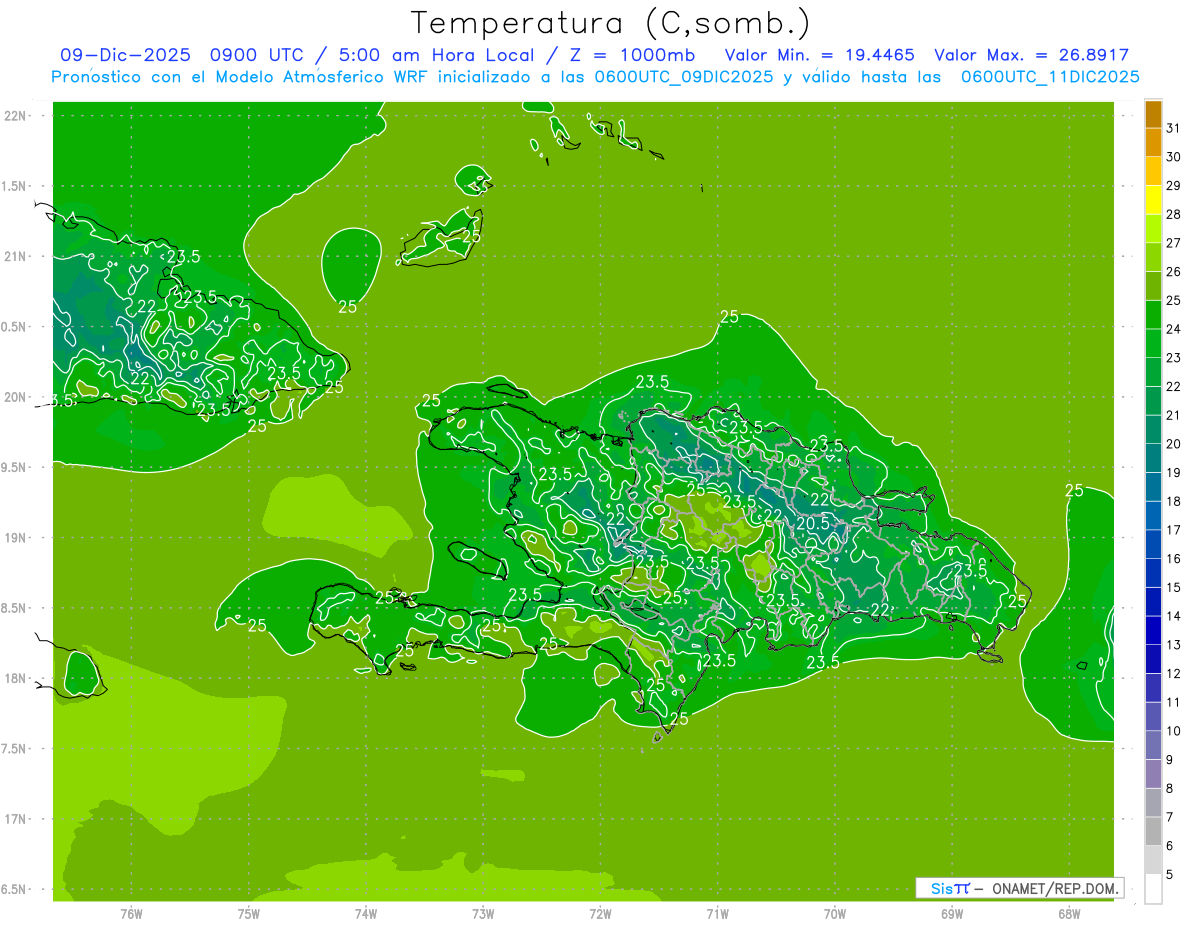Click the "31" value on the color scale
Image resolution: width=1200 pixels, height=927 pixels.
[x=1174, y=128]
